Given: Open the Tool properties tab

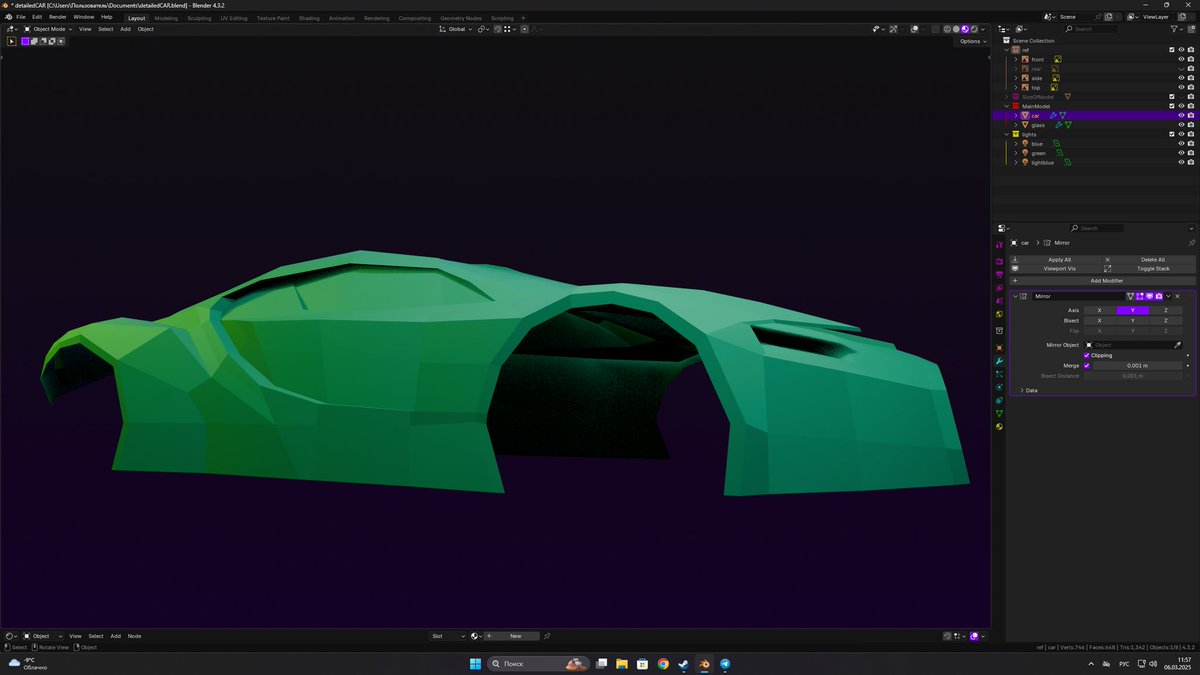Looking at the screenshot, I should tap(999, 245).
